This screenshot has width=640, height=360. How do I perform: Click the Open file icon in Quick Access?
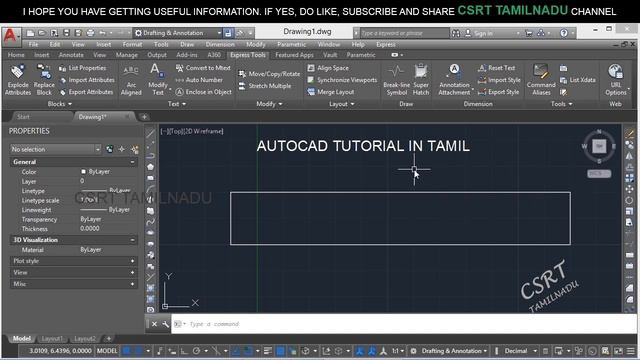tap(42, 33)
